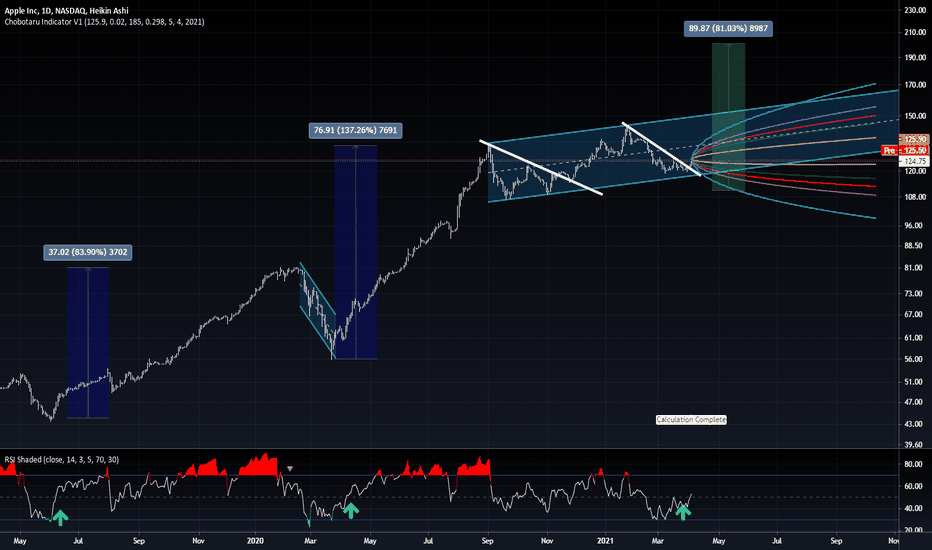Click 60.00 on the RSI scale

pos(913,486)
